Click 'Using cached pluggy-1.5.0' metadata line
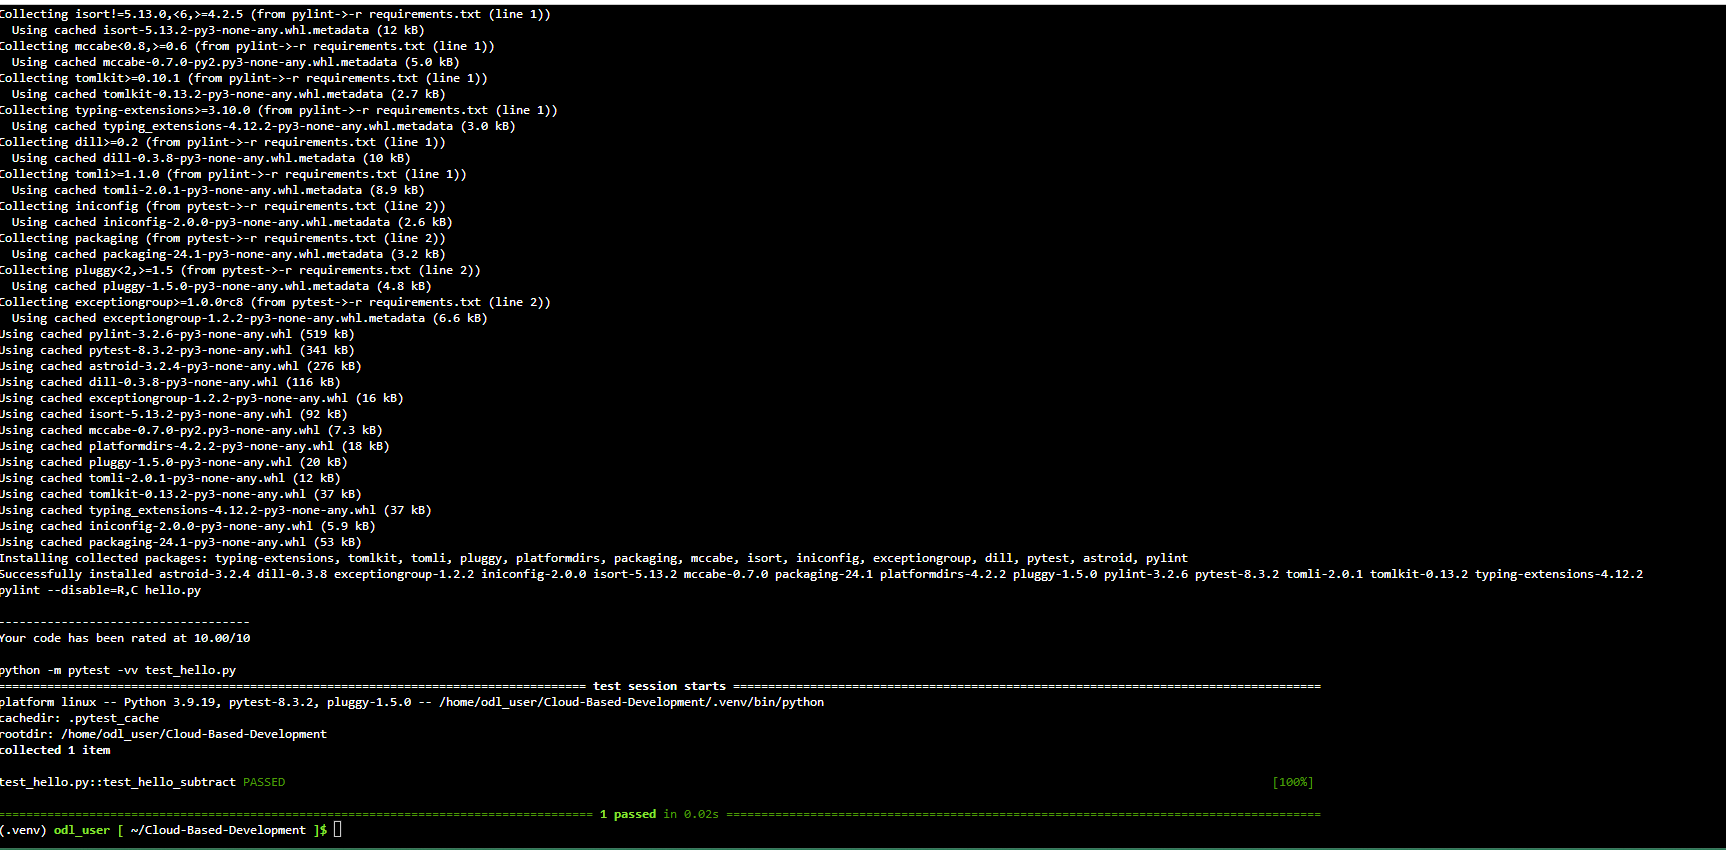This screenshot has height=850, width=1726. point(222,286)
